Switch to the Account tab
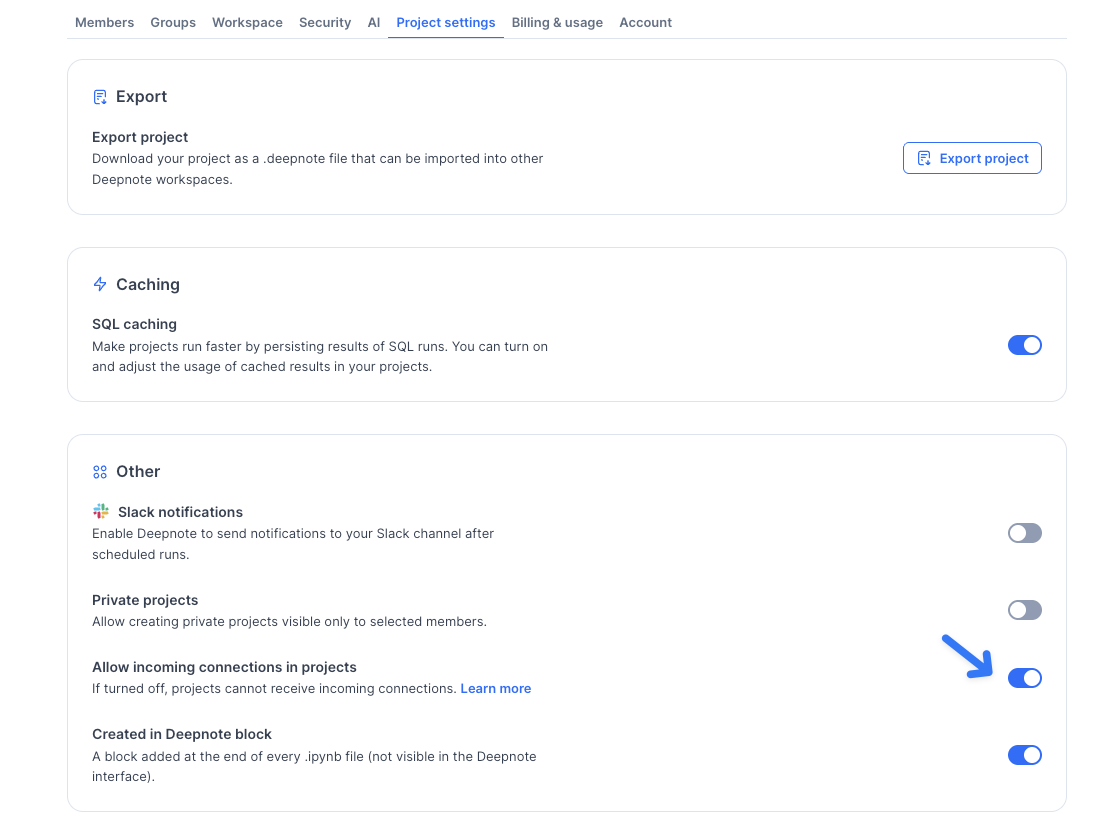The width and height of the screenshot is (1117, 831). tap(645, 22)
